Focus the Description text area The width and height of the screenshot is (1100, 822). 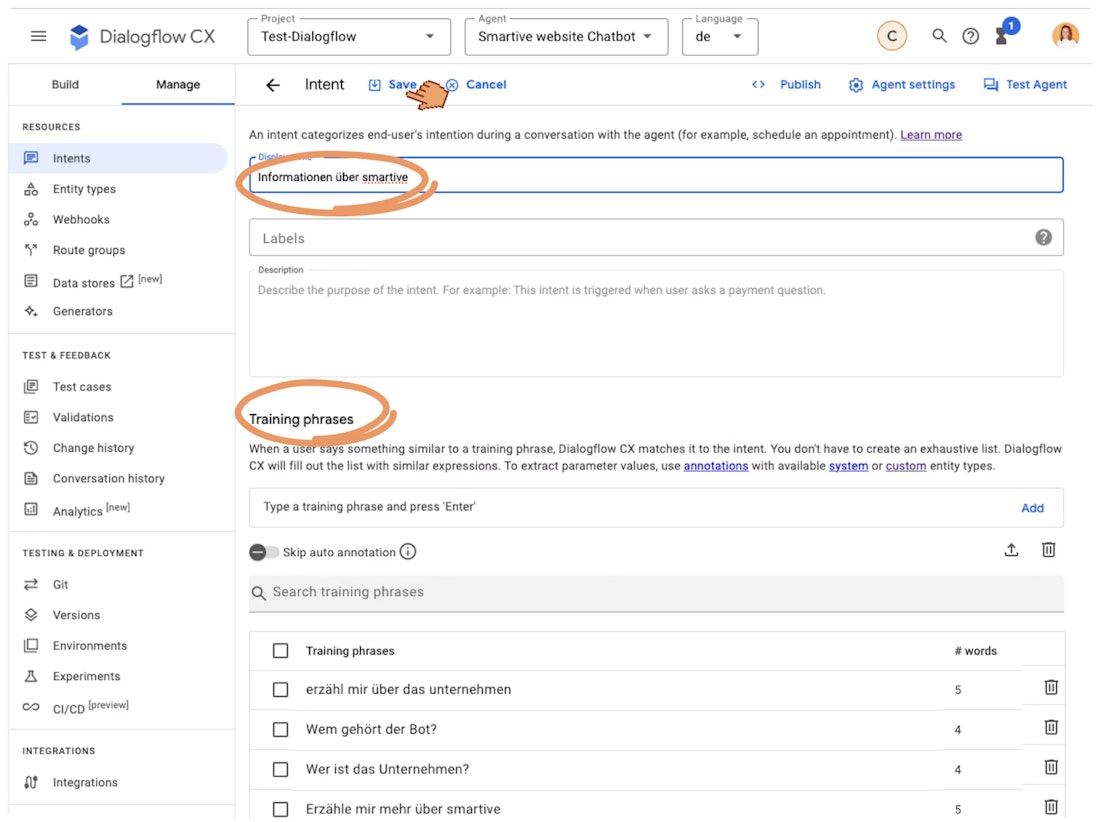click(x=656, y=323)
